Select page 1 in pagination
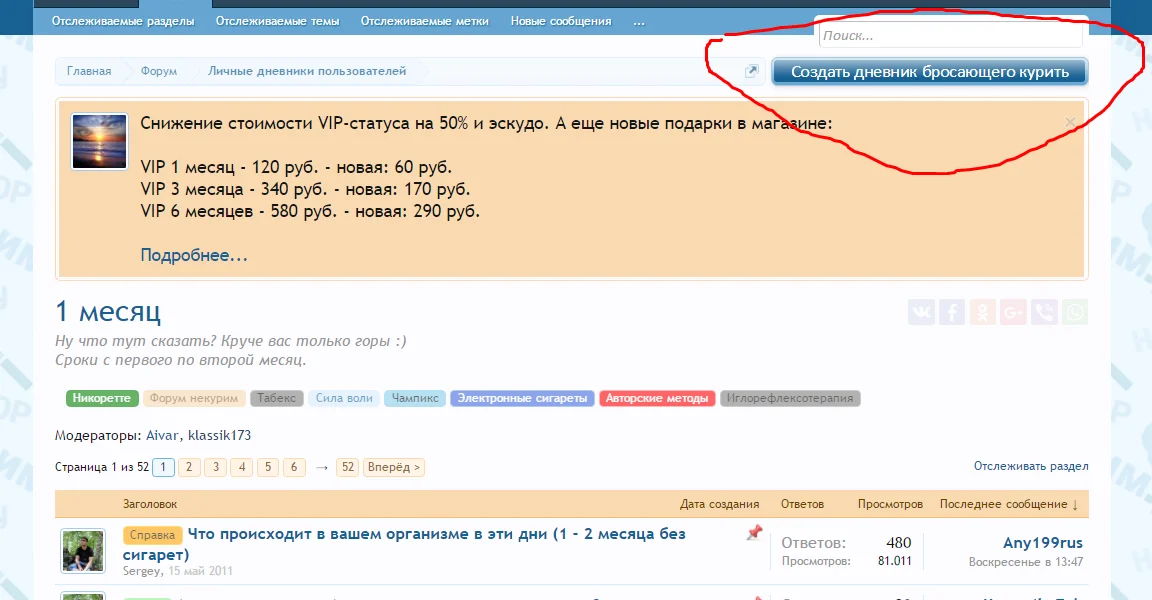 pyautogui.click(x=163, y=467)
